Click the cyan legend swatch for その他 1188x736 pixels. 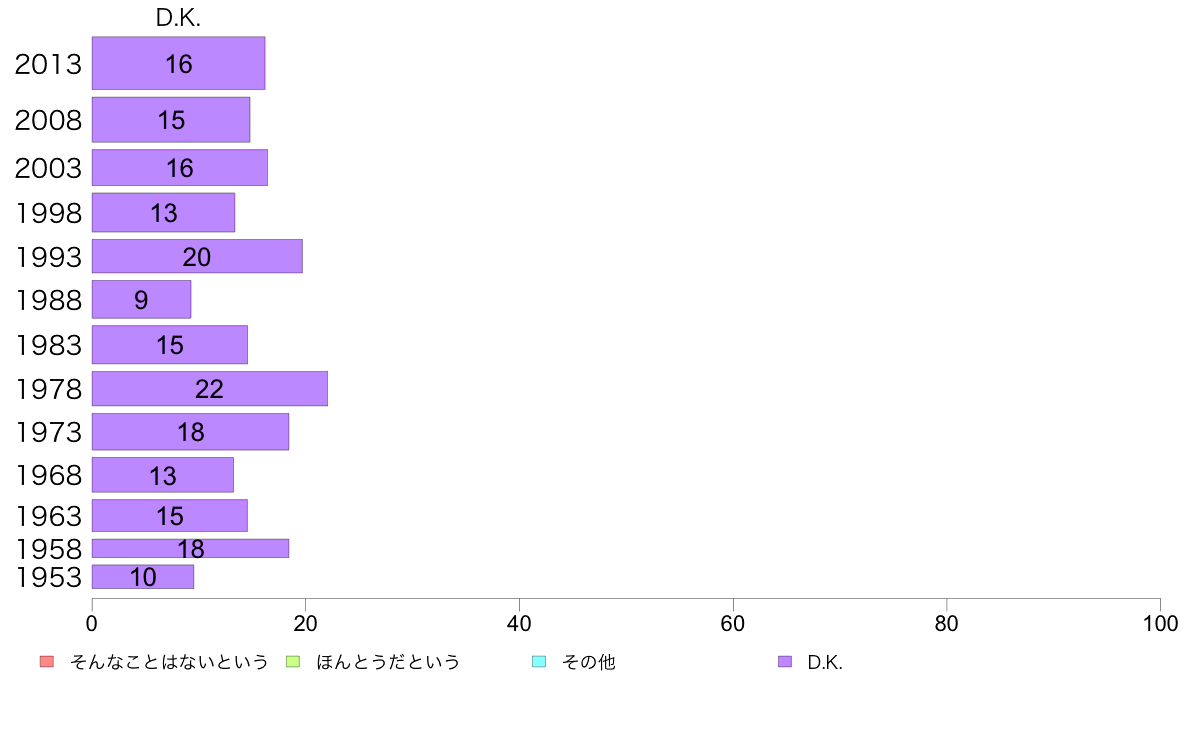[539, 662]
